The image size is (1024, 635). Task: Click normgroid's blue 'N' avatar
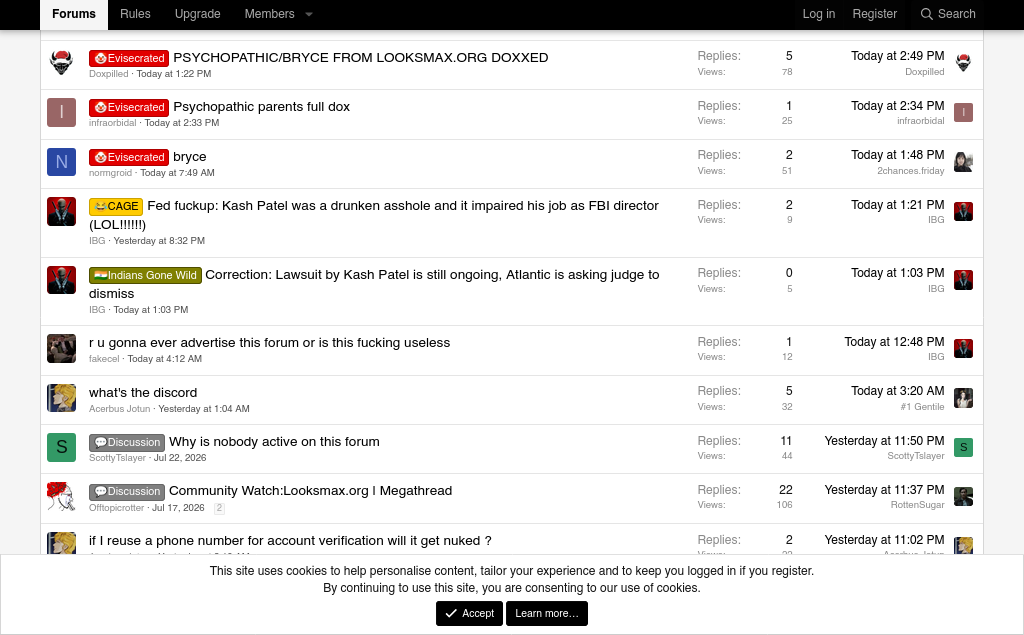[61, 162]
